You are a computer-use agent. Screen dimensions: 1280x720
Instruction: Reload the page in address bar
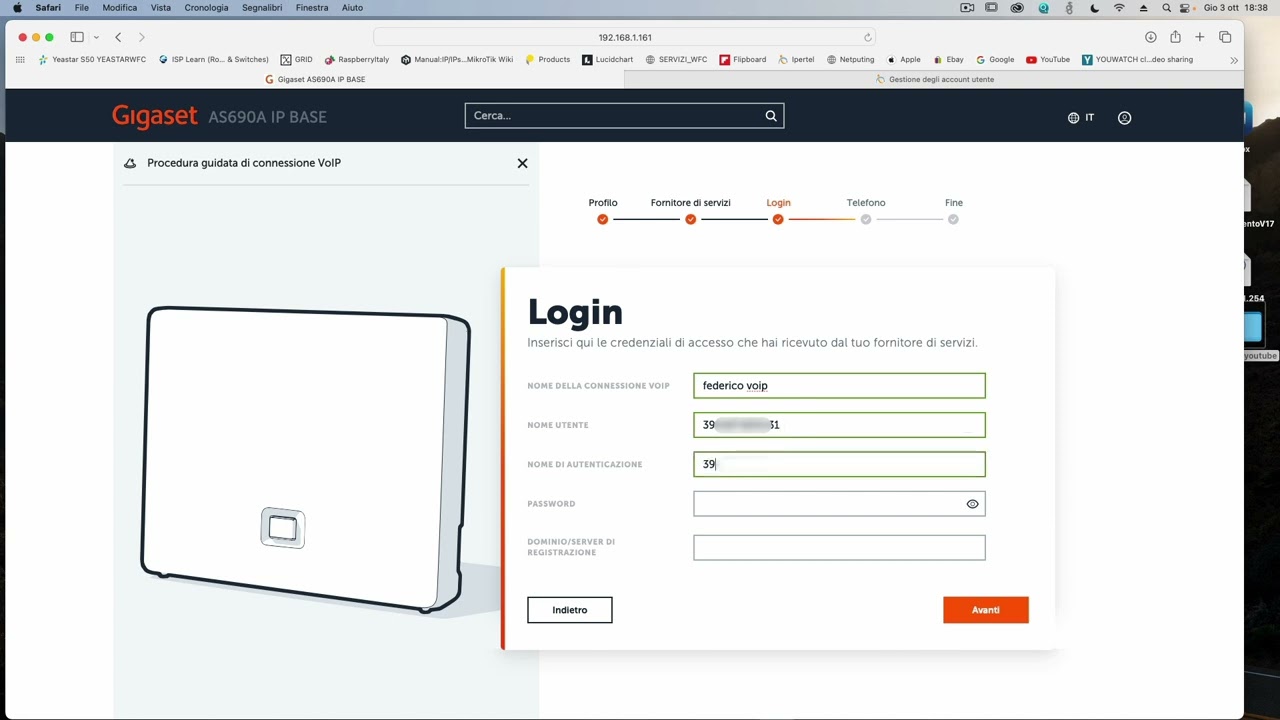867,37
